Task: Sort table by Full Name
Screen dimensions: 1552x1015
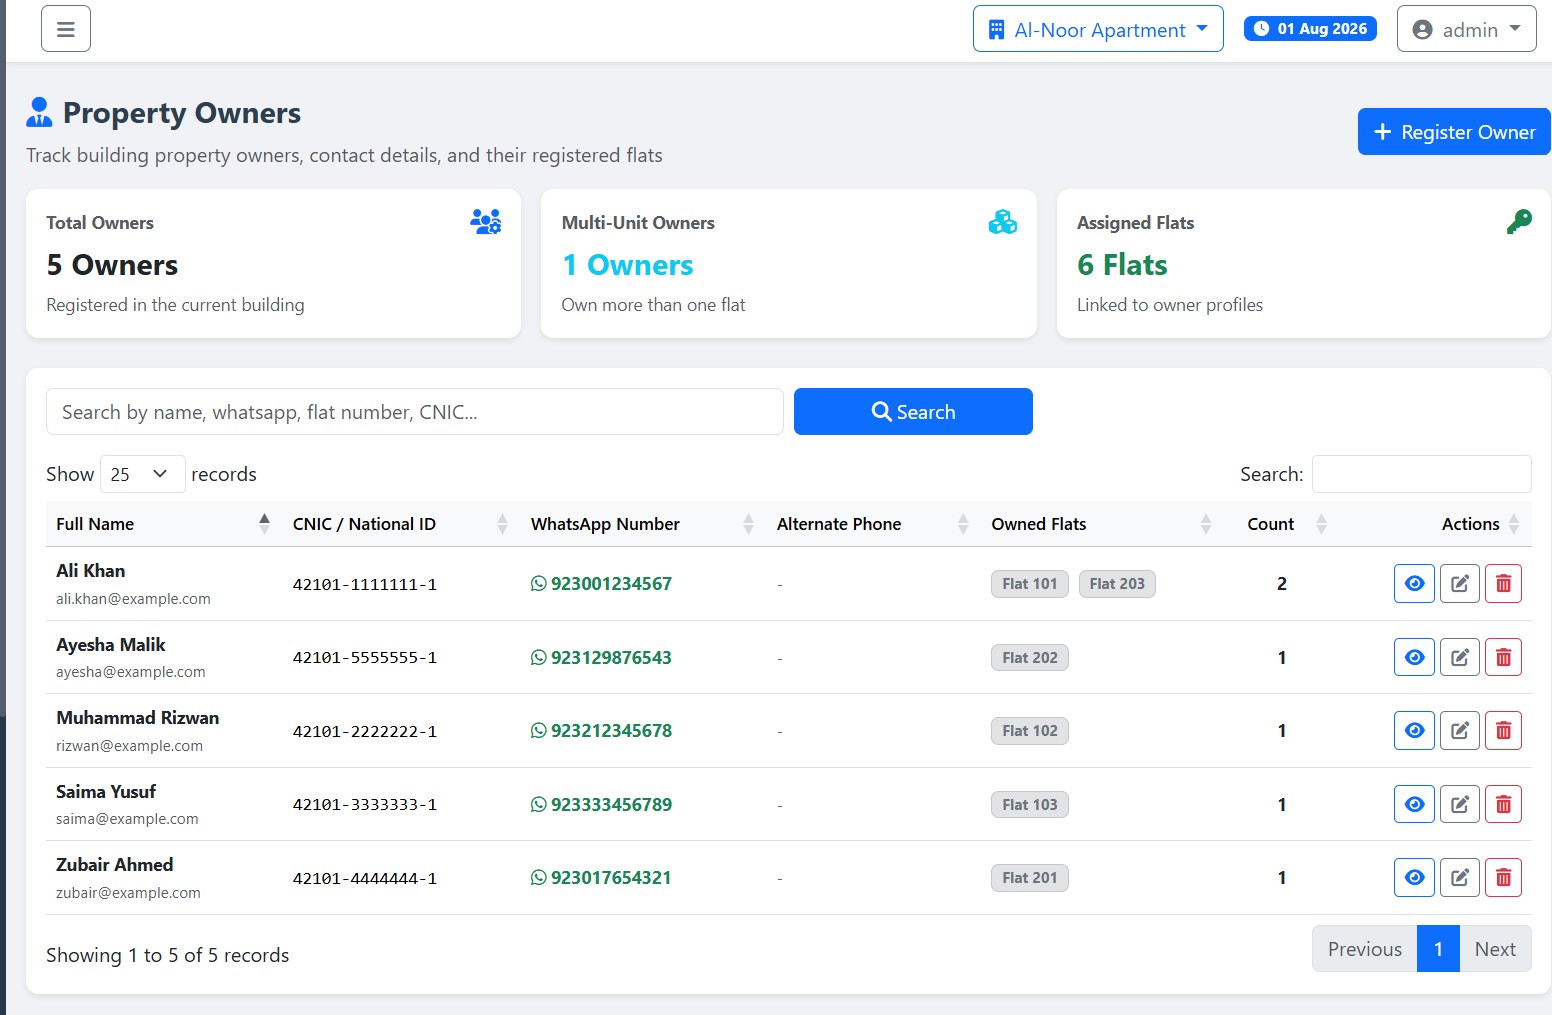Action: pos(163,524)
